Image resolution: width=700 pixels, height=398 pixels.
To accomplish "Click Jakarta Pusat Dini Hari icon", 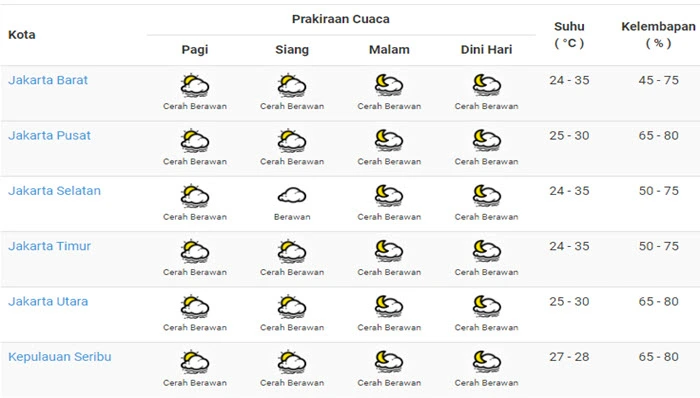I will (x=487, y=141).
